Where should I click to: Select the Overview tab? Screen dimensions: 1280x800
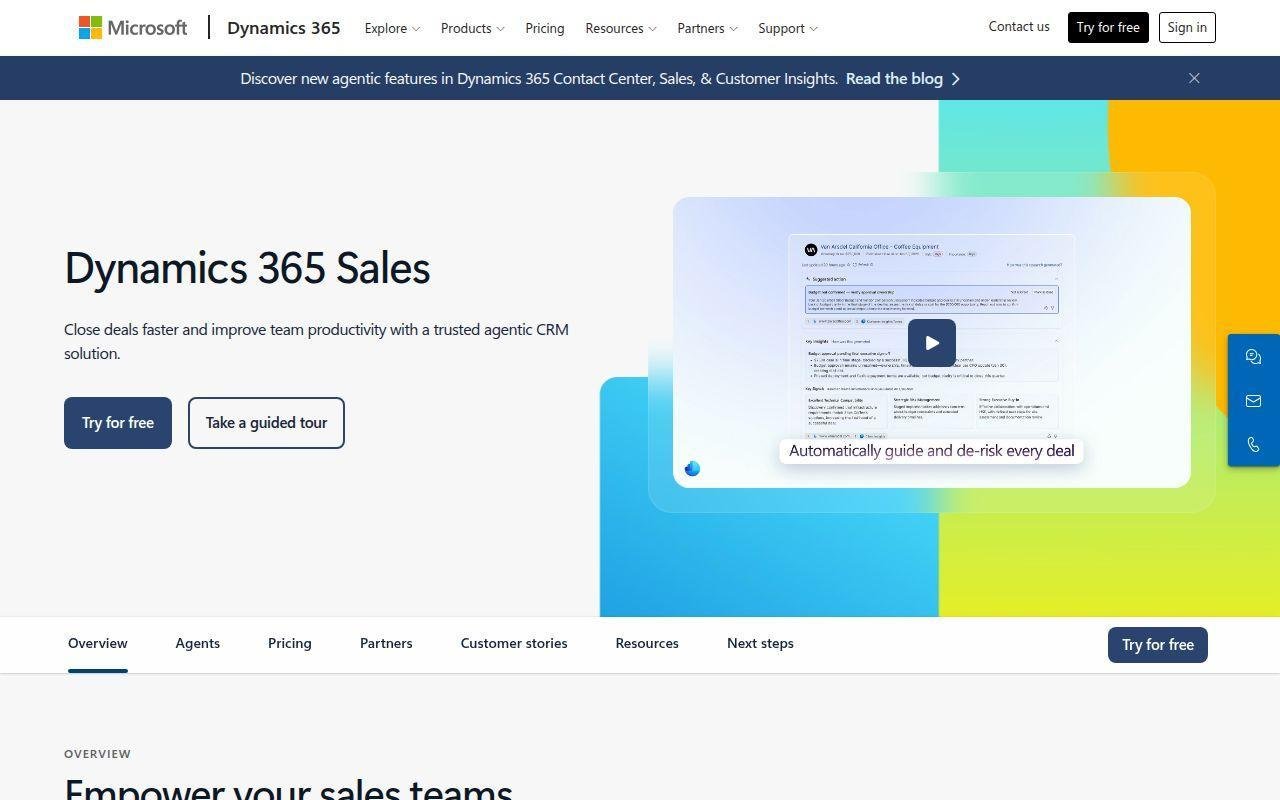click(x=98, y=643)
